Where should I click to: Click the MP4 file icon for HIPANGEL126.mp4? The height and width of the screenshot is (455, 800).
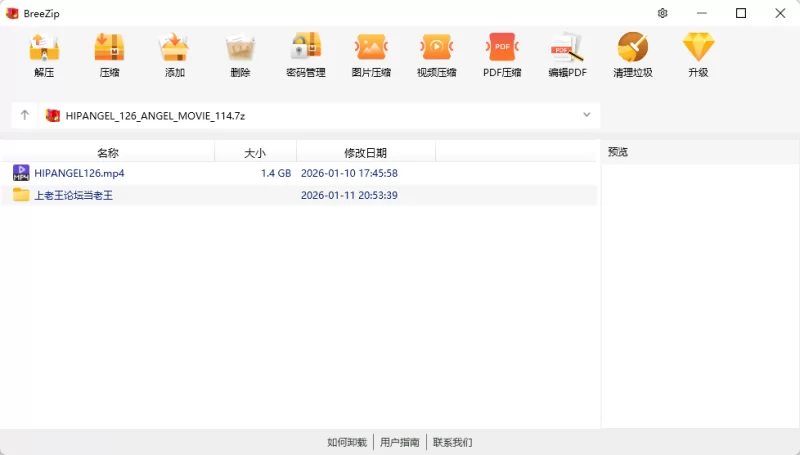(21, 173)
